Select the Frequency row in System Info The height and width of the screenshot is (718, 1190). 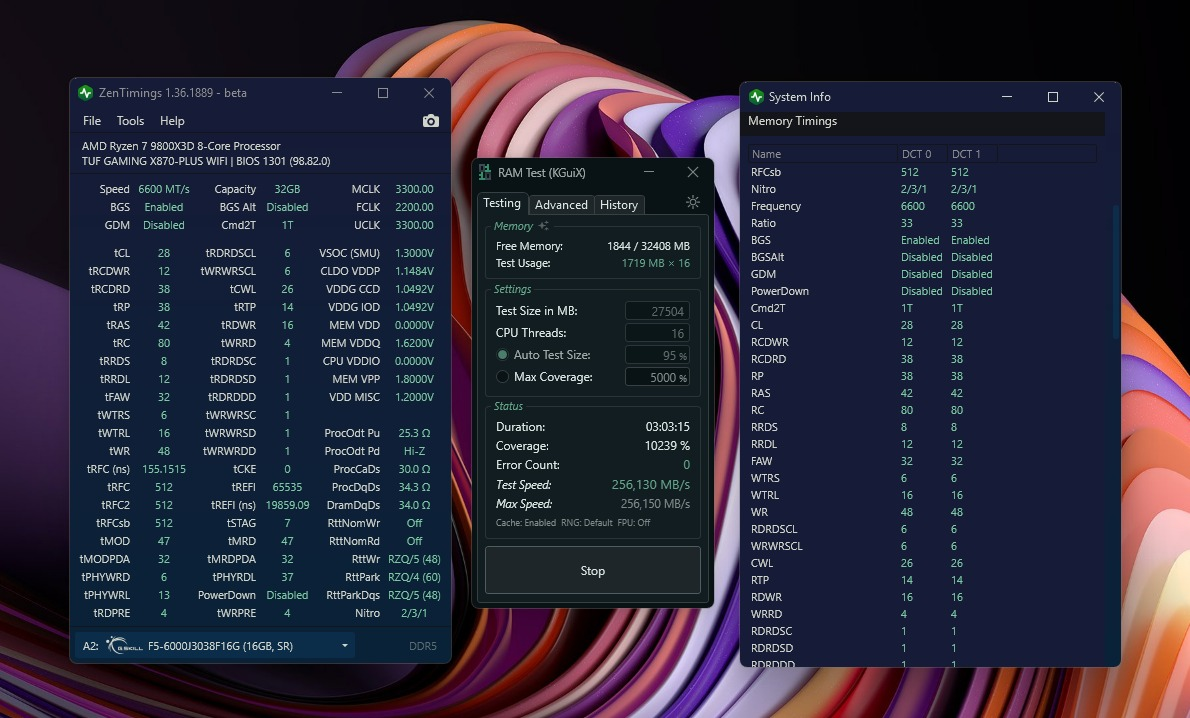coord(922,206)
